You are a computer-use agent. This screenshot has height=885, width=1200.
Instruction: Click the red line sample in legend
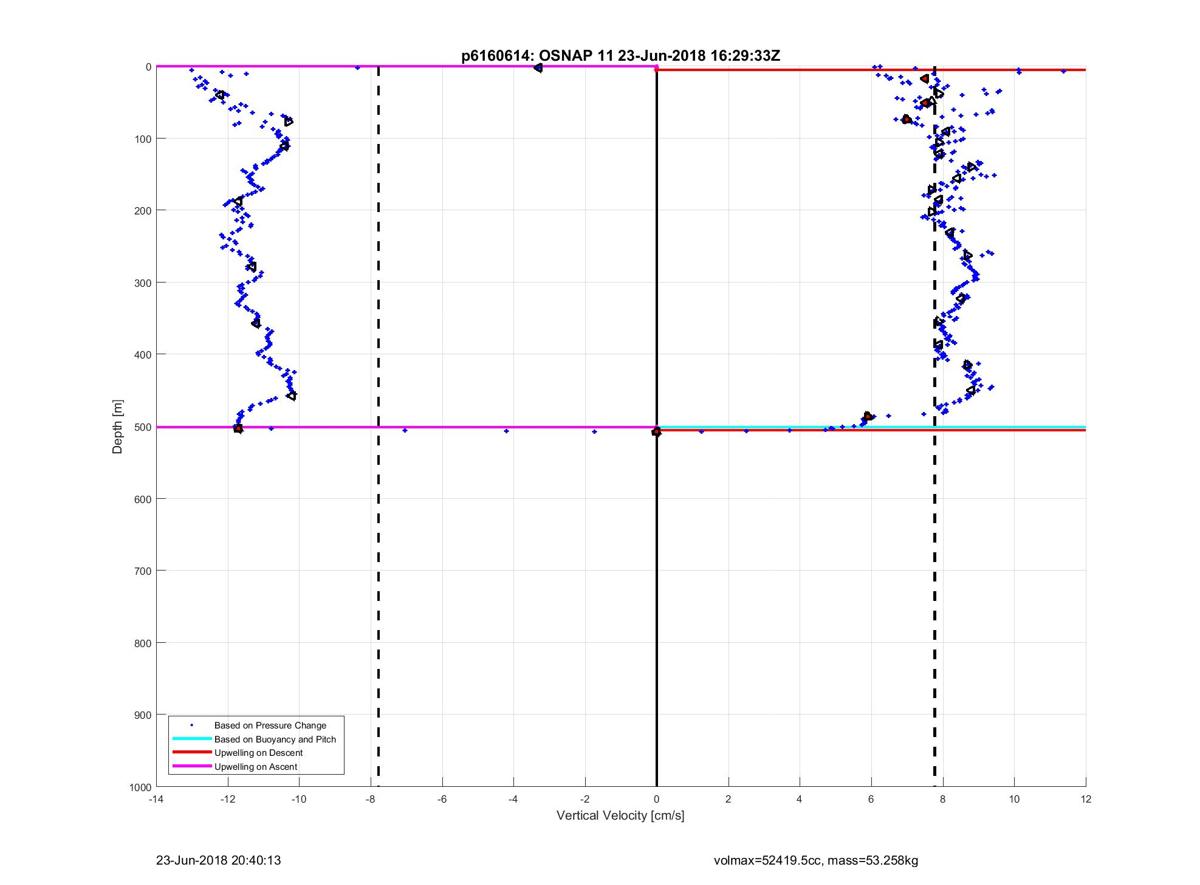(191, 752)
